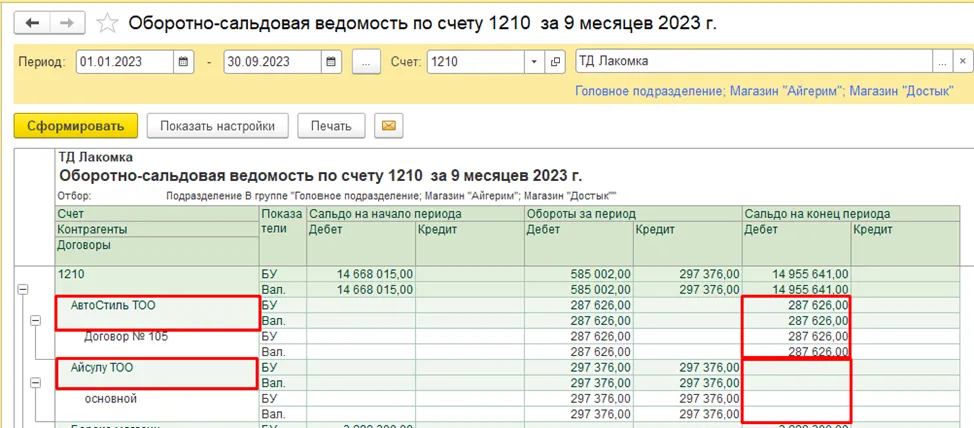The height and width of the screenshot is (428, 974).
Task: Edit the end date field 30.09.2023
Action: pos(273,61)
